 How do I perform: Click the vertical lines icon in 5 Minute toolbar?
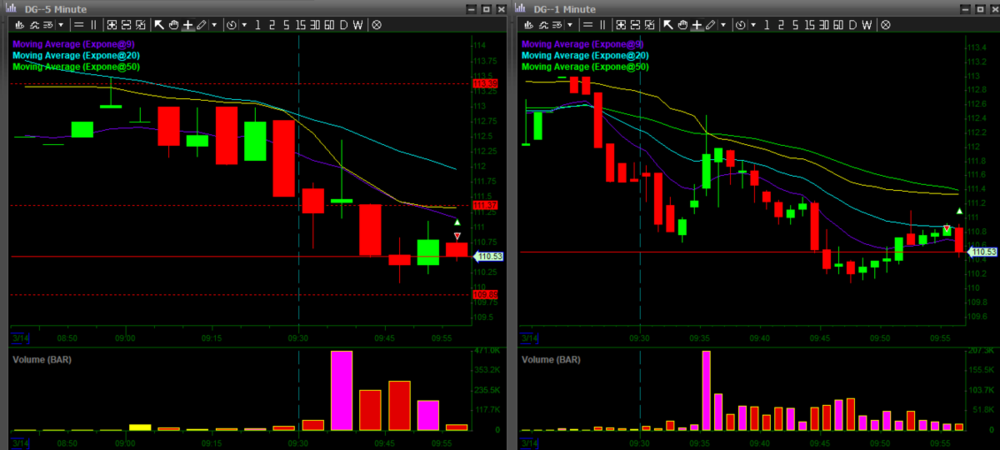pyautogui.click(x=94, y=24)
